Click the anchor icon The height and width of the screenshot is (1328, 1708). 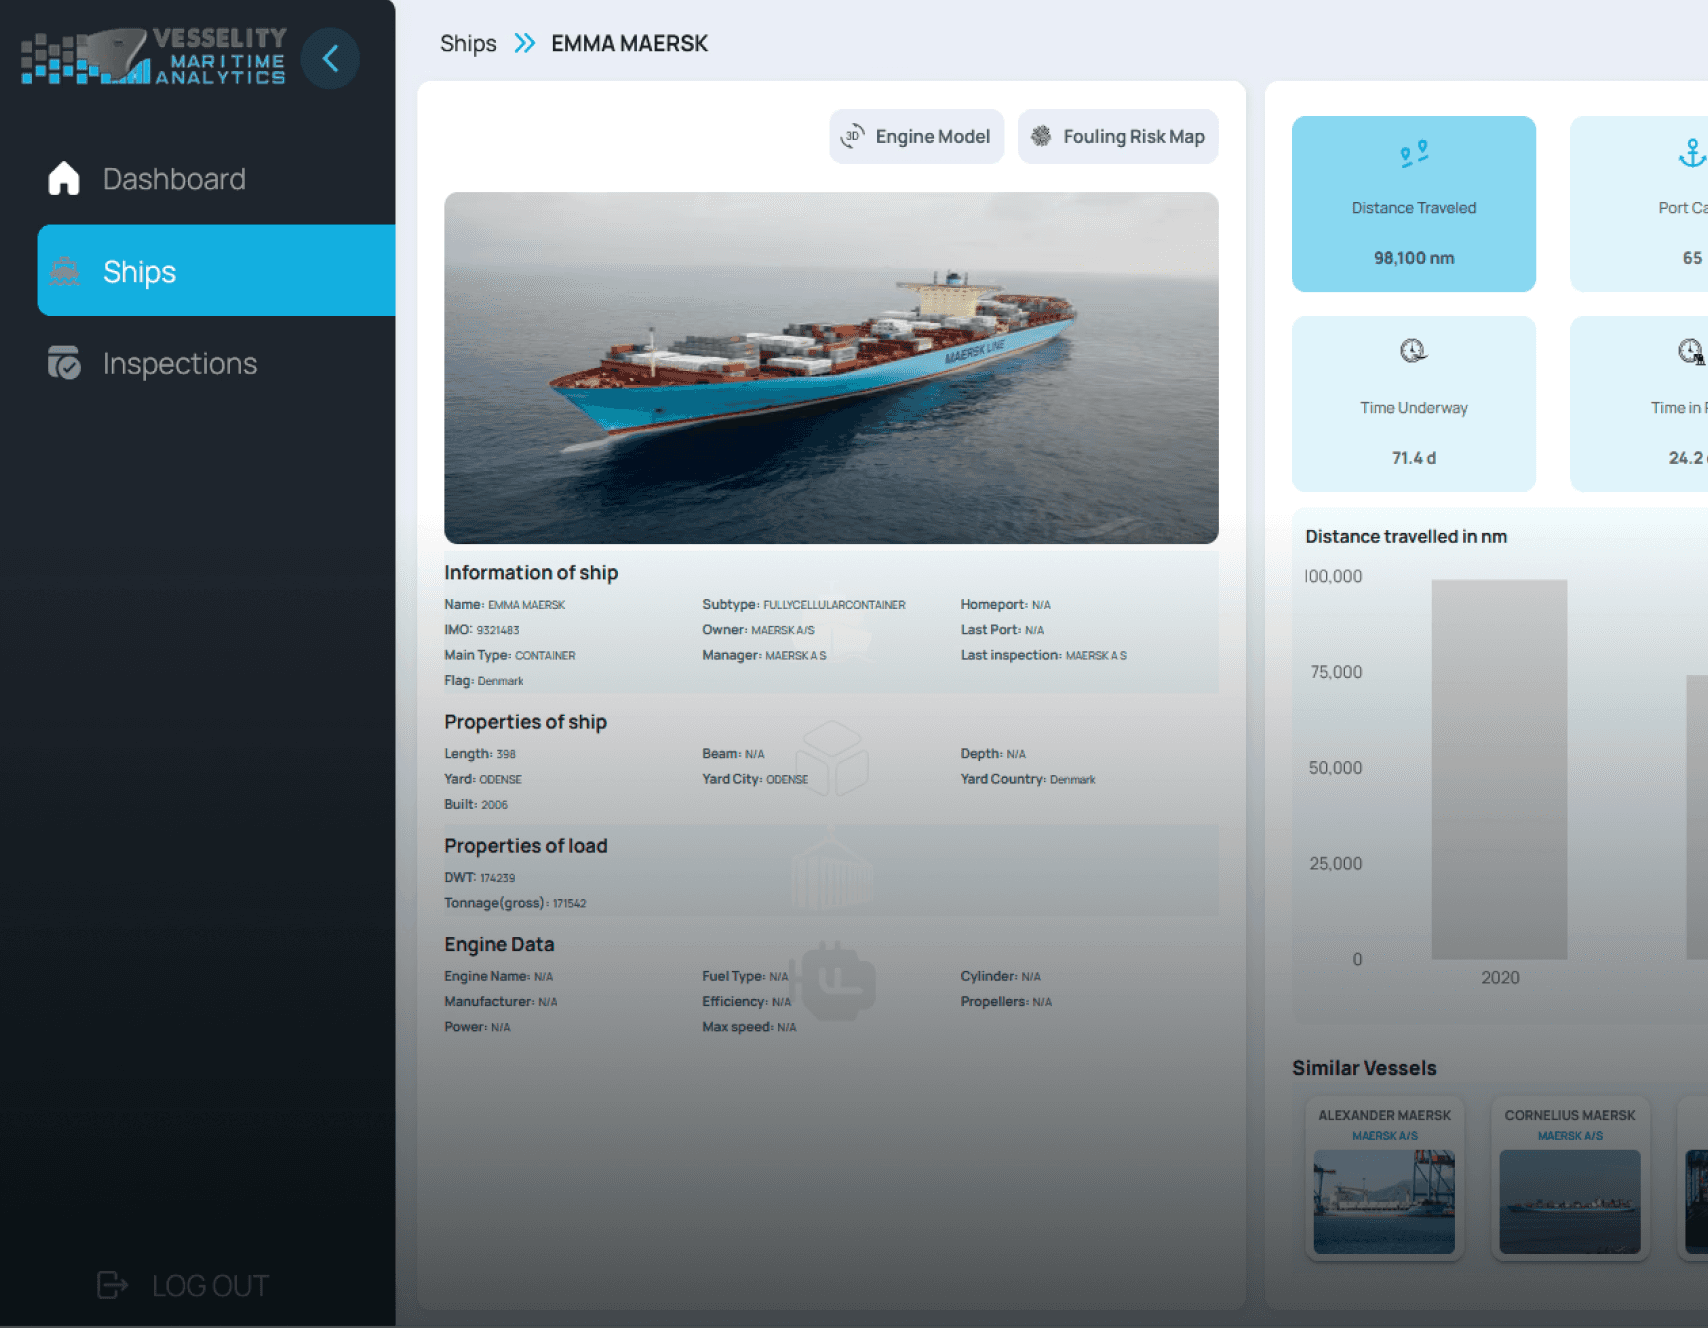click(x=1692, y=153)
